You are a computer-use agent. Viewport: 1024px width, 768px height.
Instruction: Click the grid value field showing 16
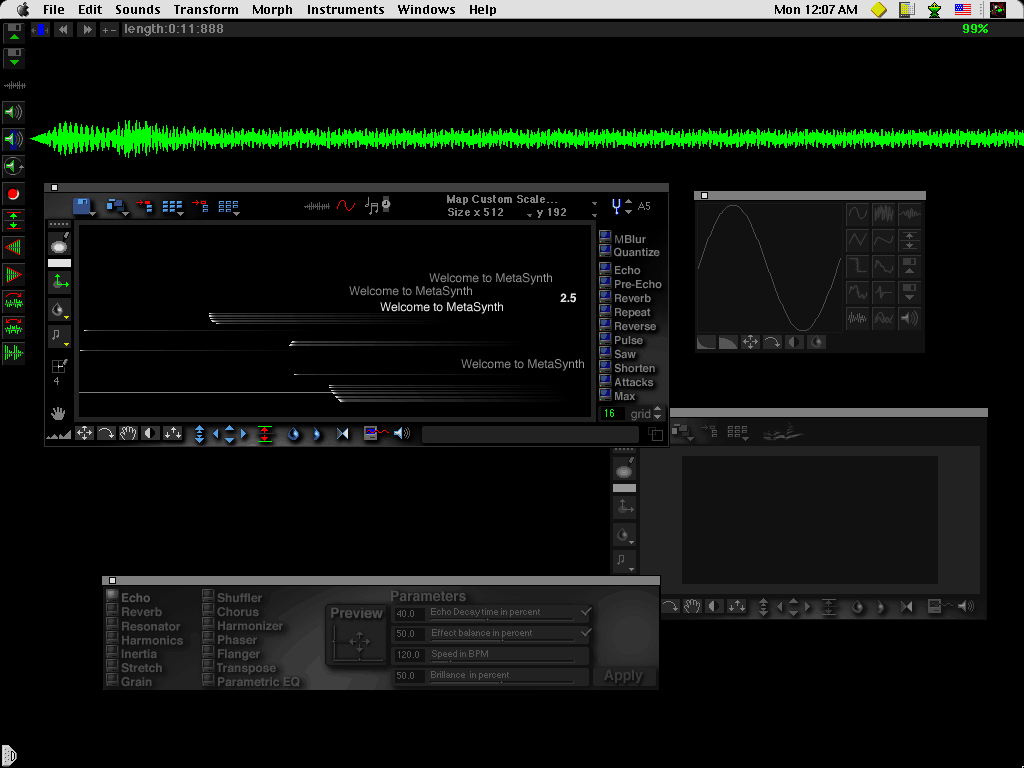point(612,413)
